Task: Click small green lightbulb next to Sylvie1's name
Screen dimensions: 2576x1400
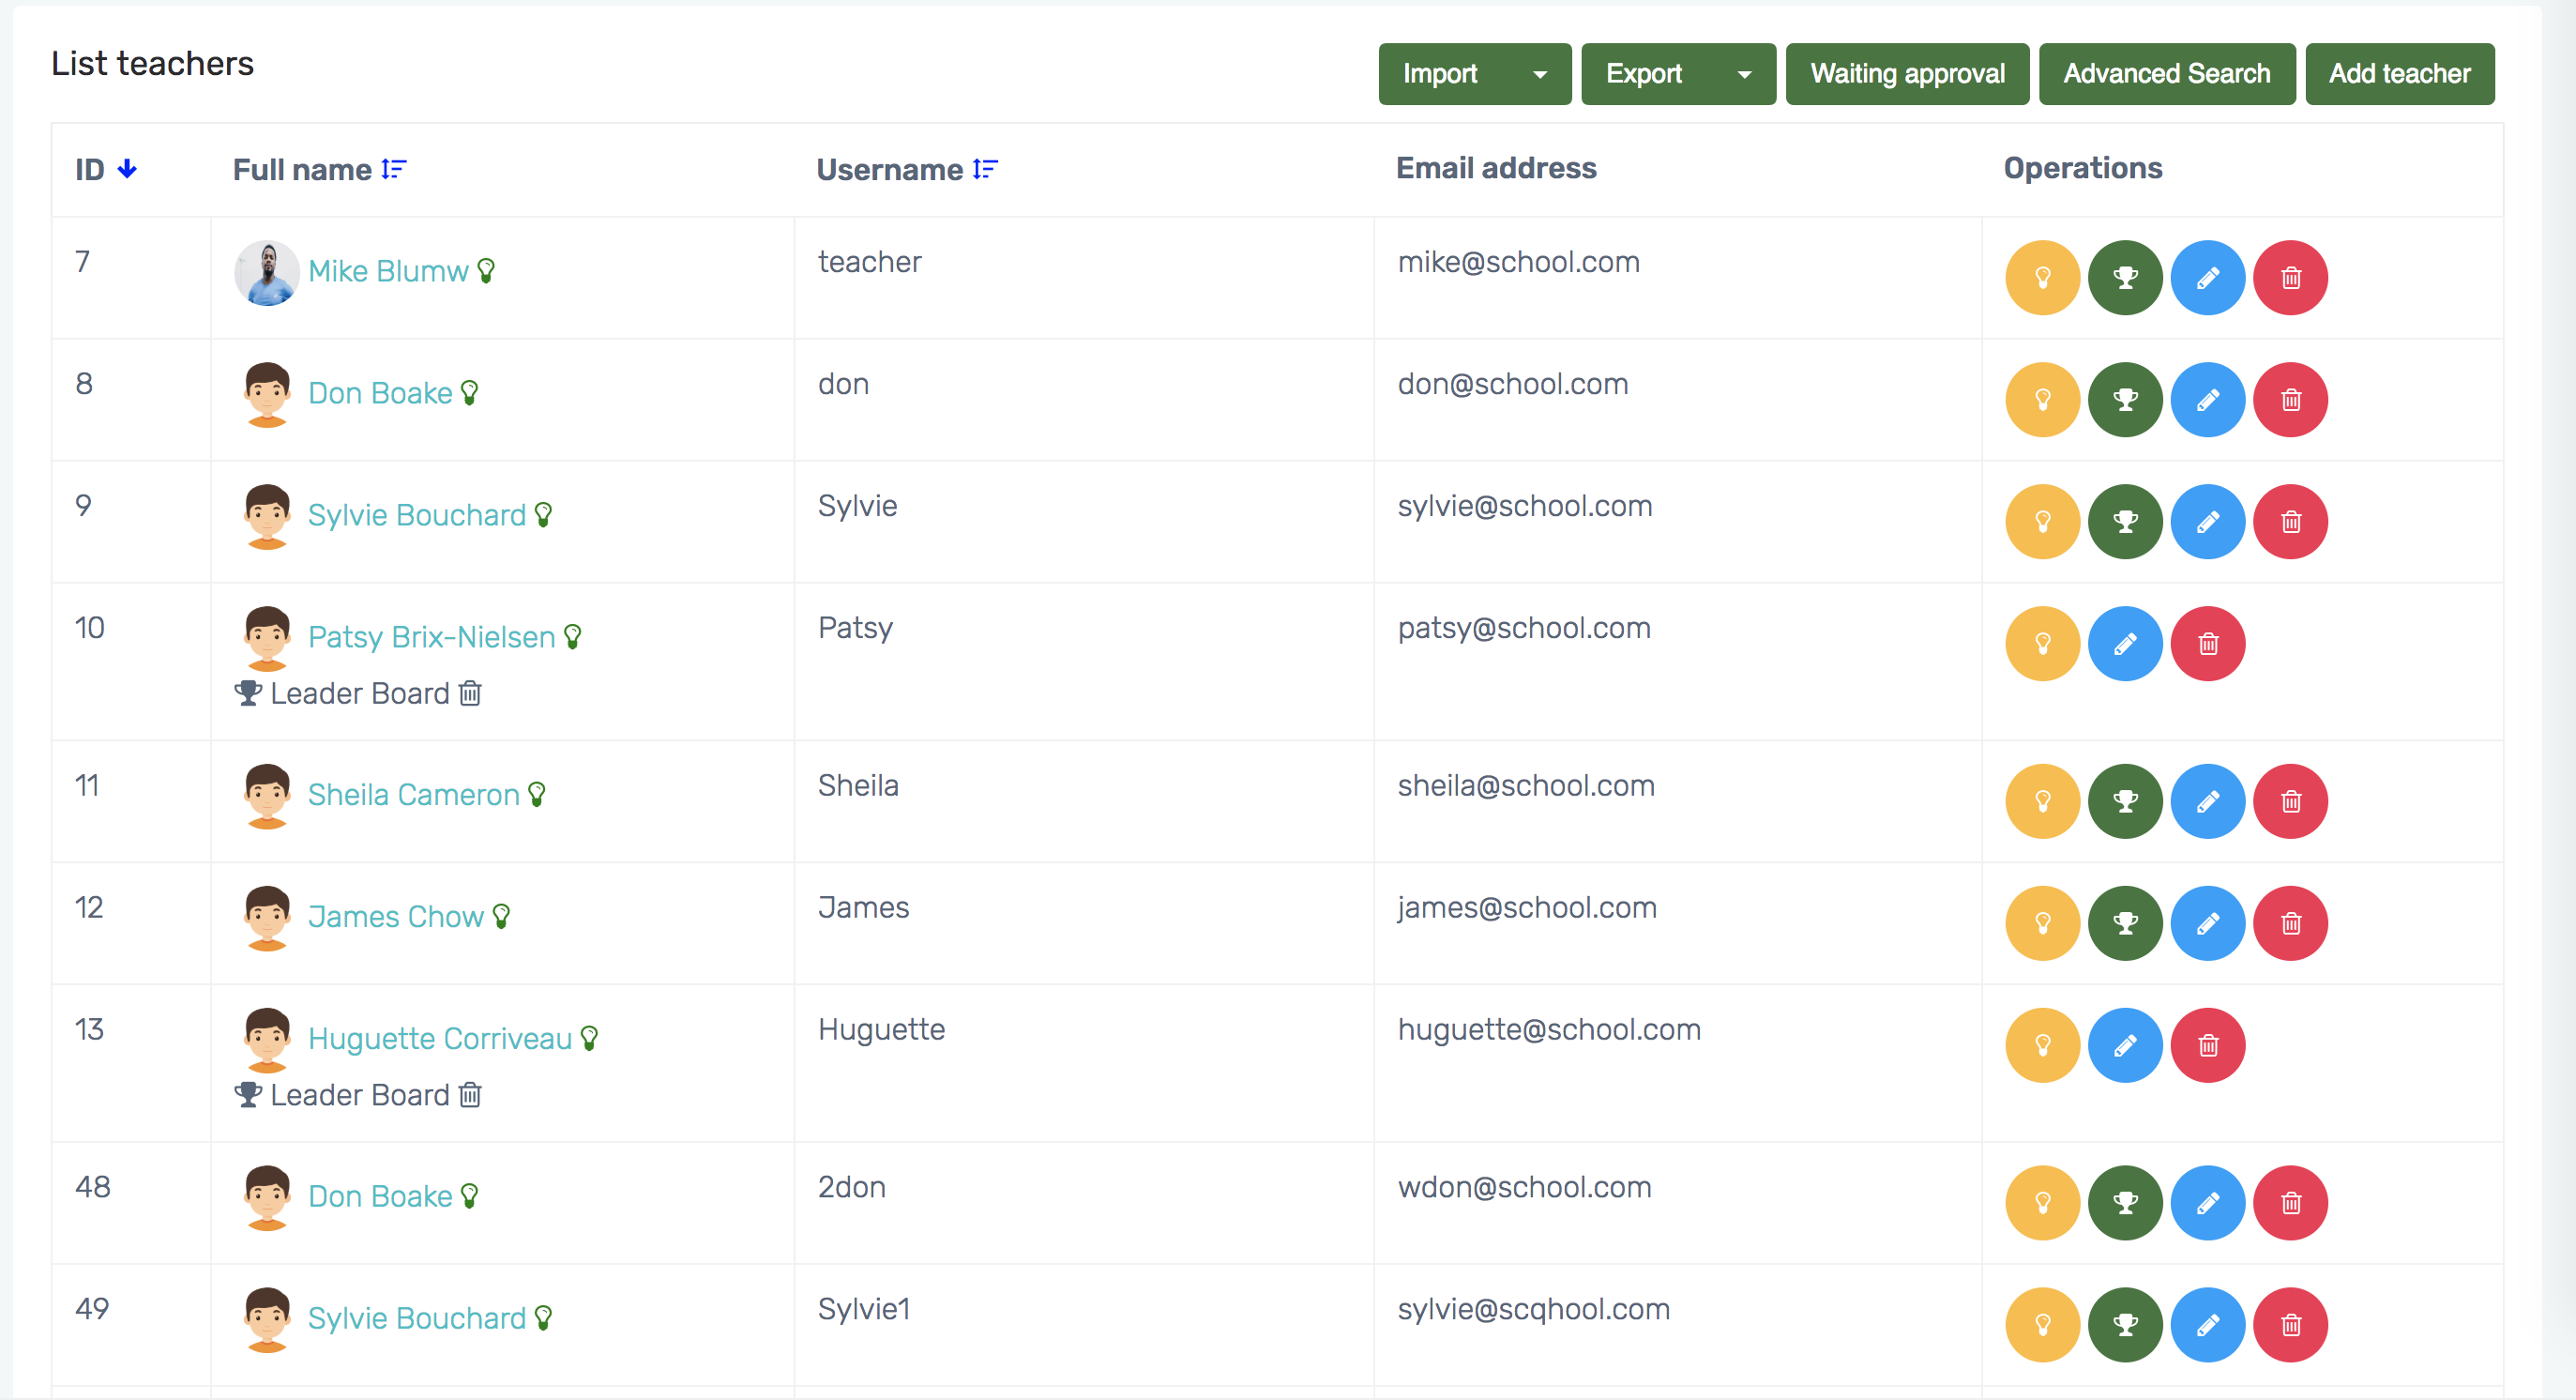Action: click(543, 1318)
